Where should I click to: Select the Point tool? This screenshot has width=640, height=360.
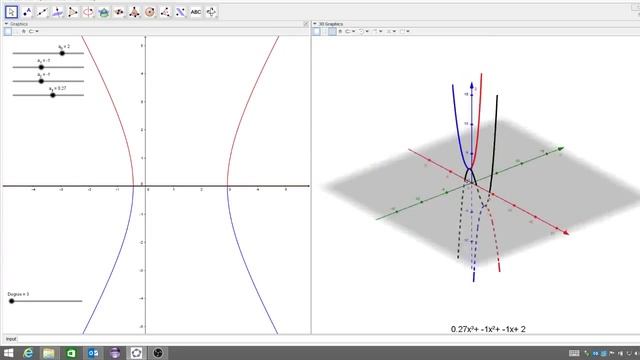point(27,12)
